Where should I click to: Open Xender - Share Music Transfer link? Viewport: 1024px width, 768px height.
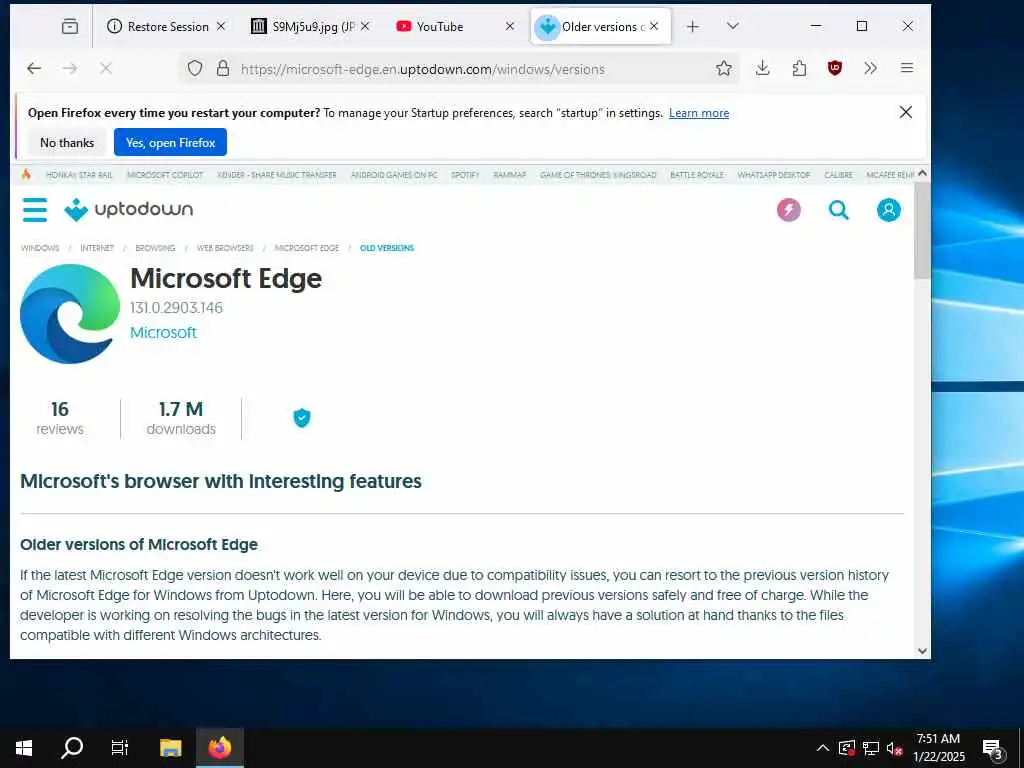277,175
